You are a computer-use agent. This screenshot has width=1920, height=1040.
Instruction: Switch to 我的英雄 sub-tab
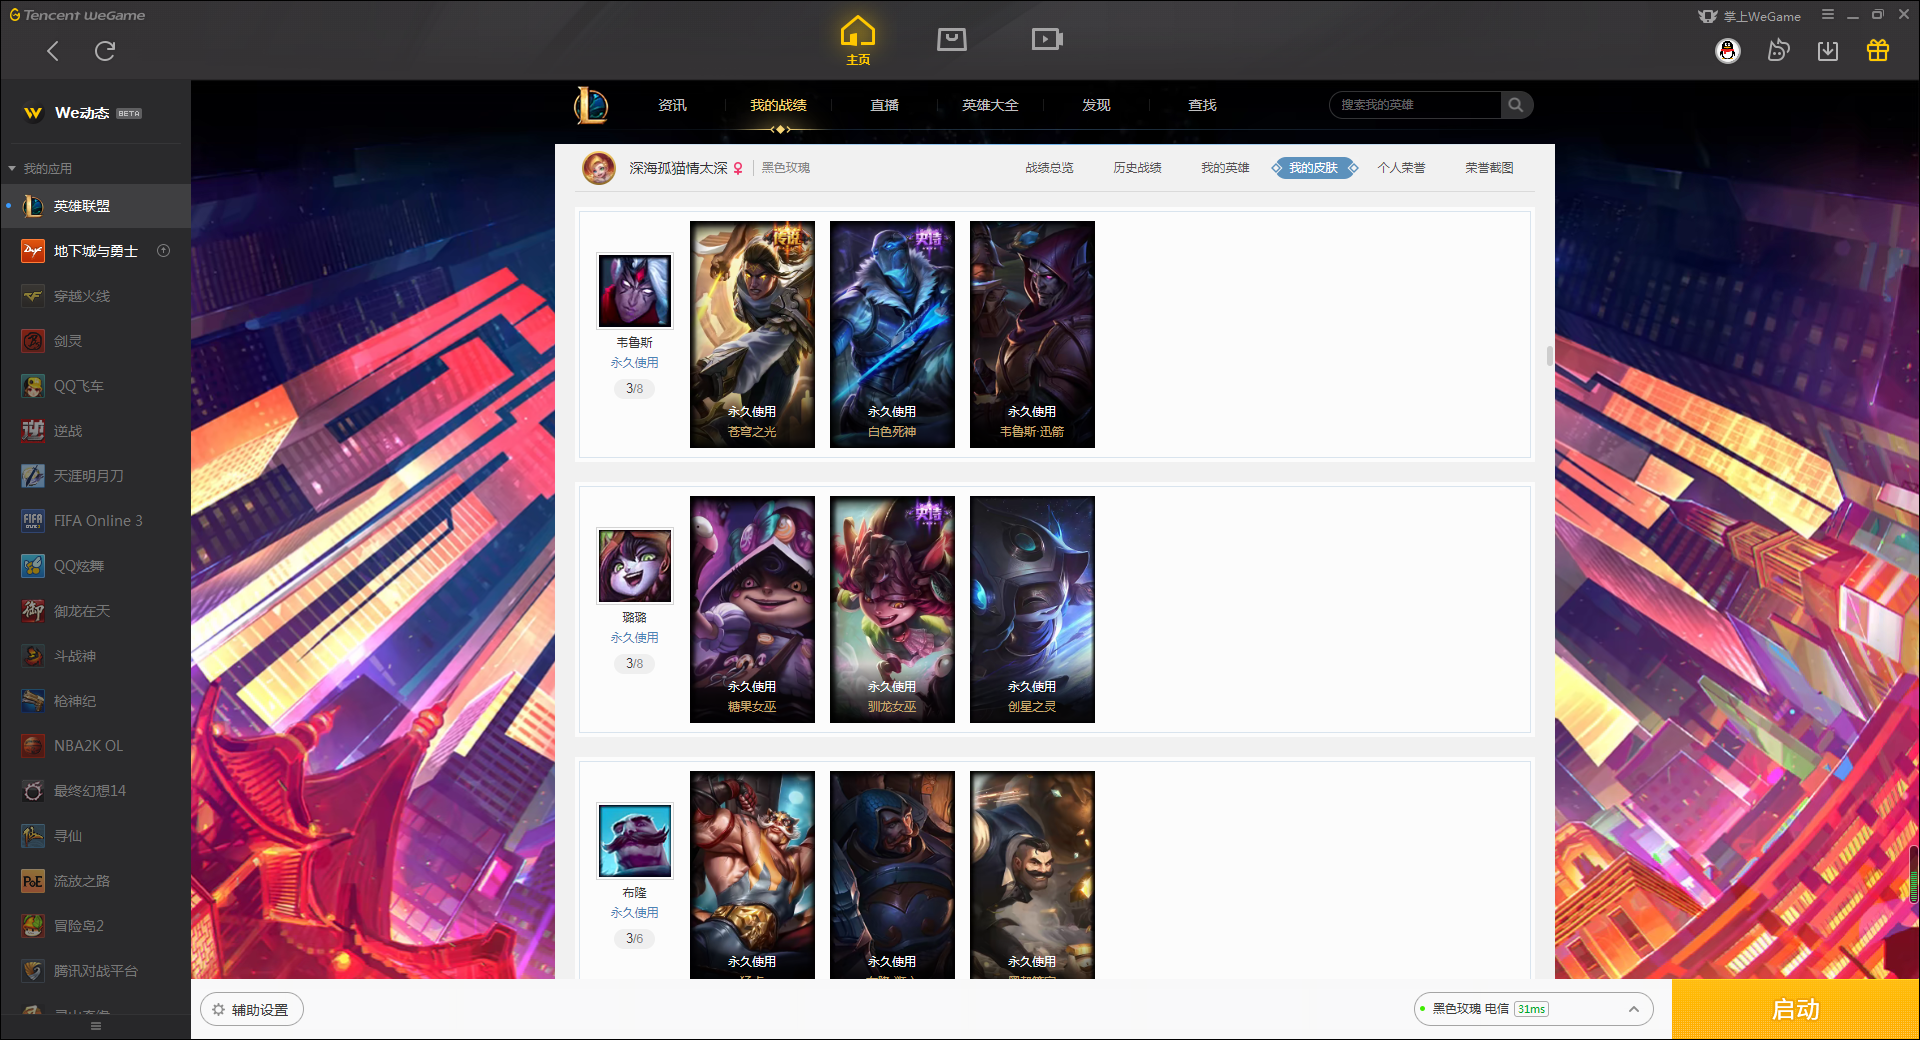point(1225,168)
